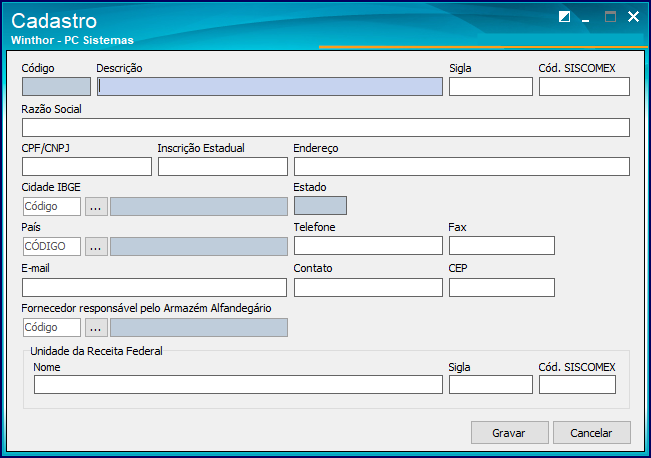Click the Cidade IBGE Código field
The height and width of the screenshot is (458, 651).
tap(52, 206)
